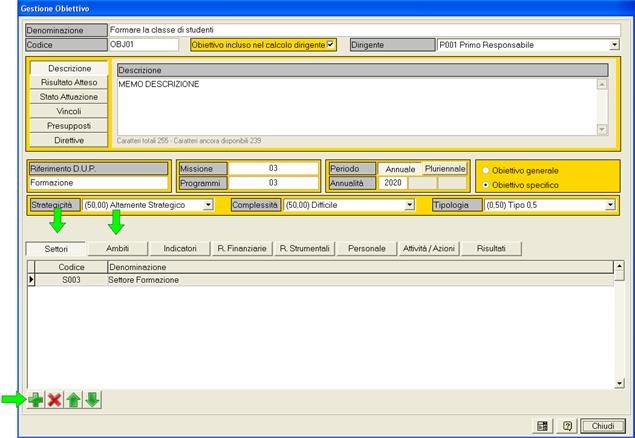Select the 'Obiettivo generale' radio button
Image resolution: width=635 pixels, height=438 pixels.
coord(487,170)
